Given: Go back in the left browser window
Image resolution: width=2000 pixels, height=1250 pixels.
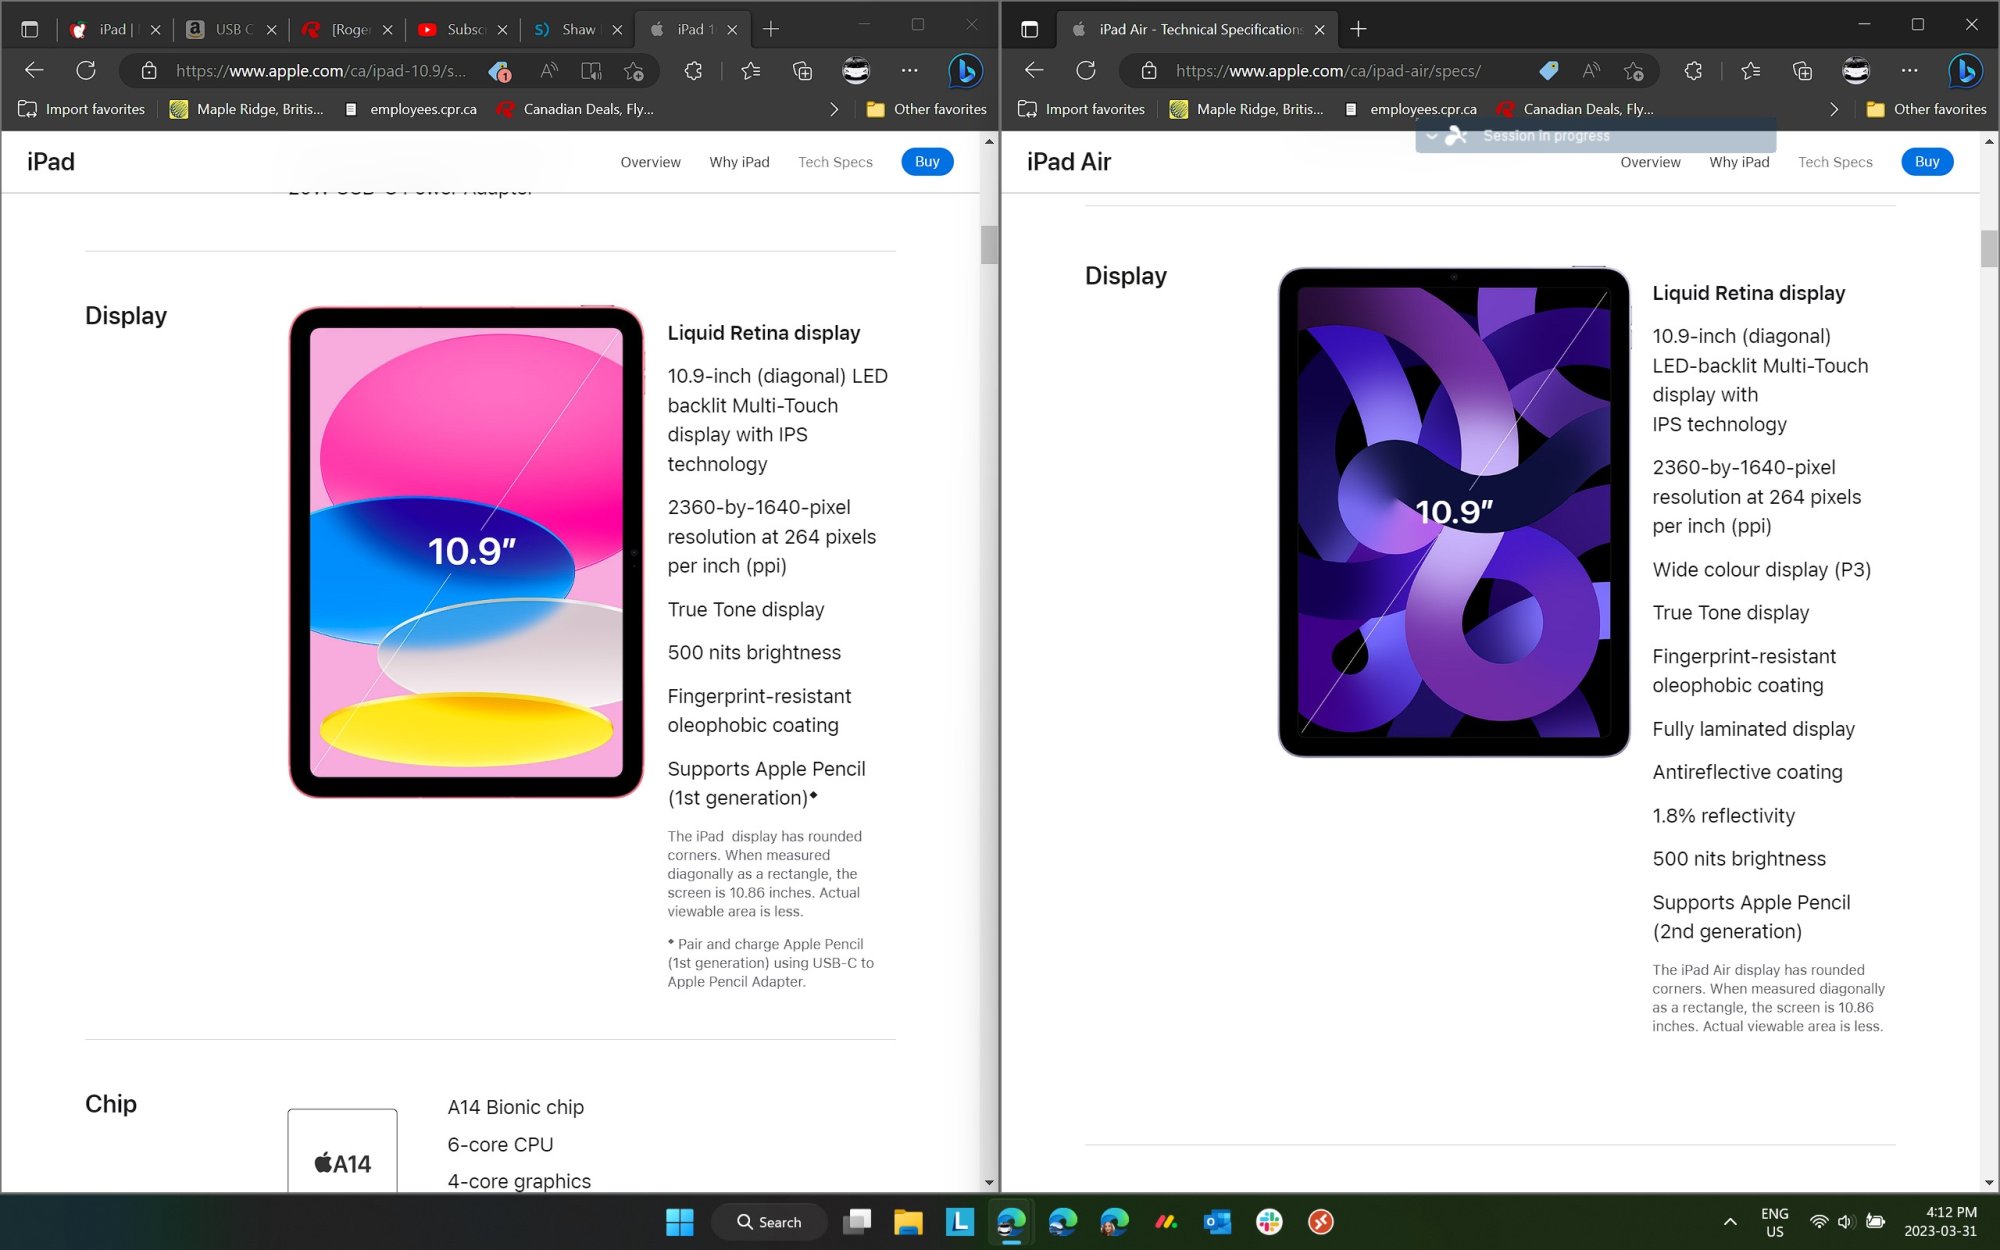Looking at the screenshot, I should [x=34, y=71].
